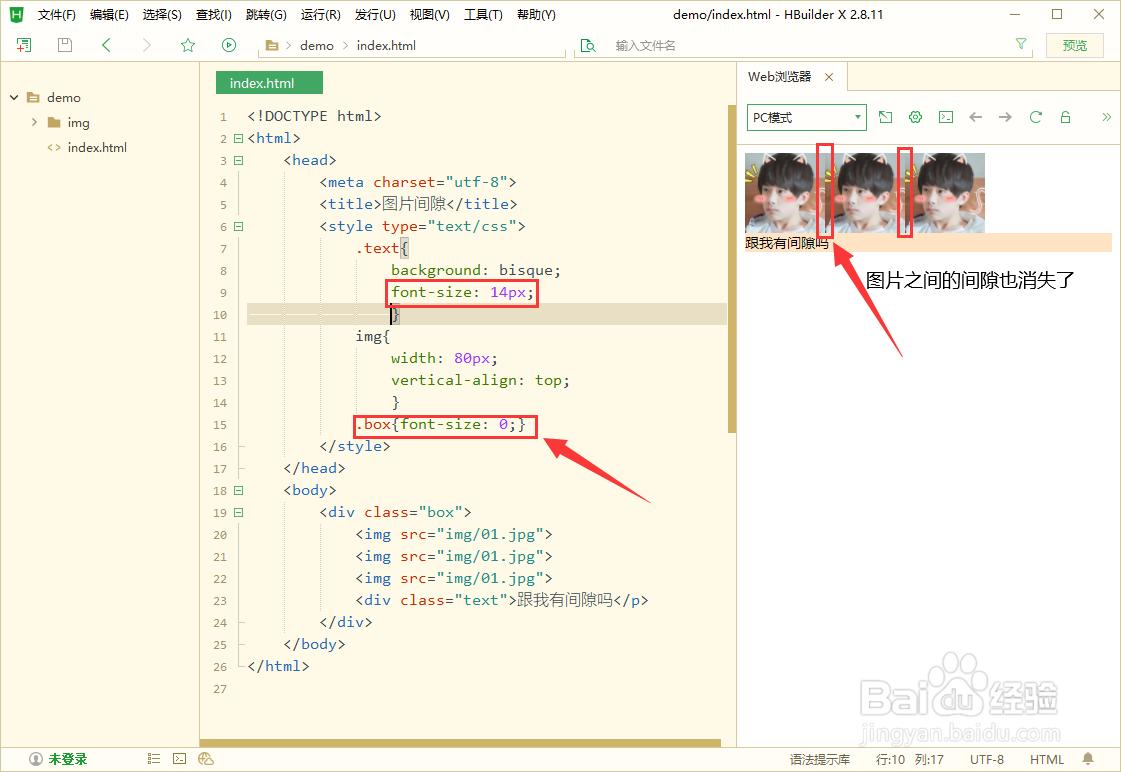Toggle the outline list icon in status bar
This screenshot has height=772, width=1121.
point(153,758)
